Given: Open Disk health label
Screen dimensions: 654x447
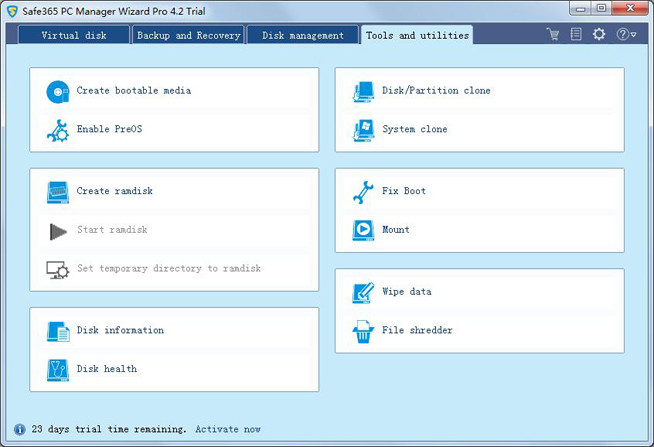Looking at the screenshot, I should click(x=107, y=369).
